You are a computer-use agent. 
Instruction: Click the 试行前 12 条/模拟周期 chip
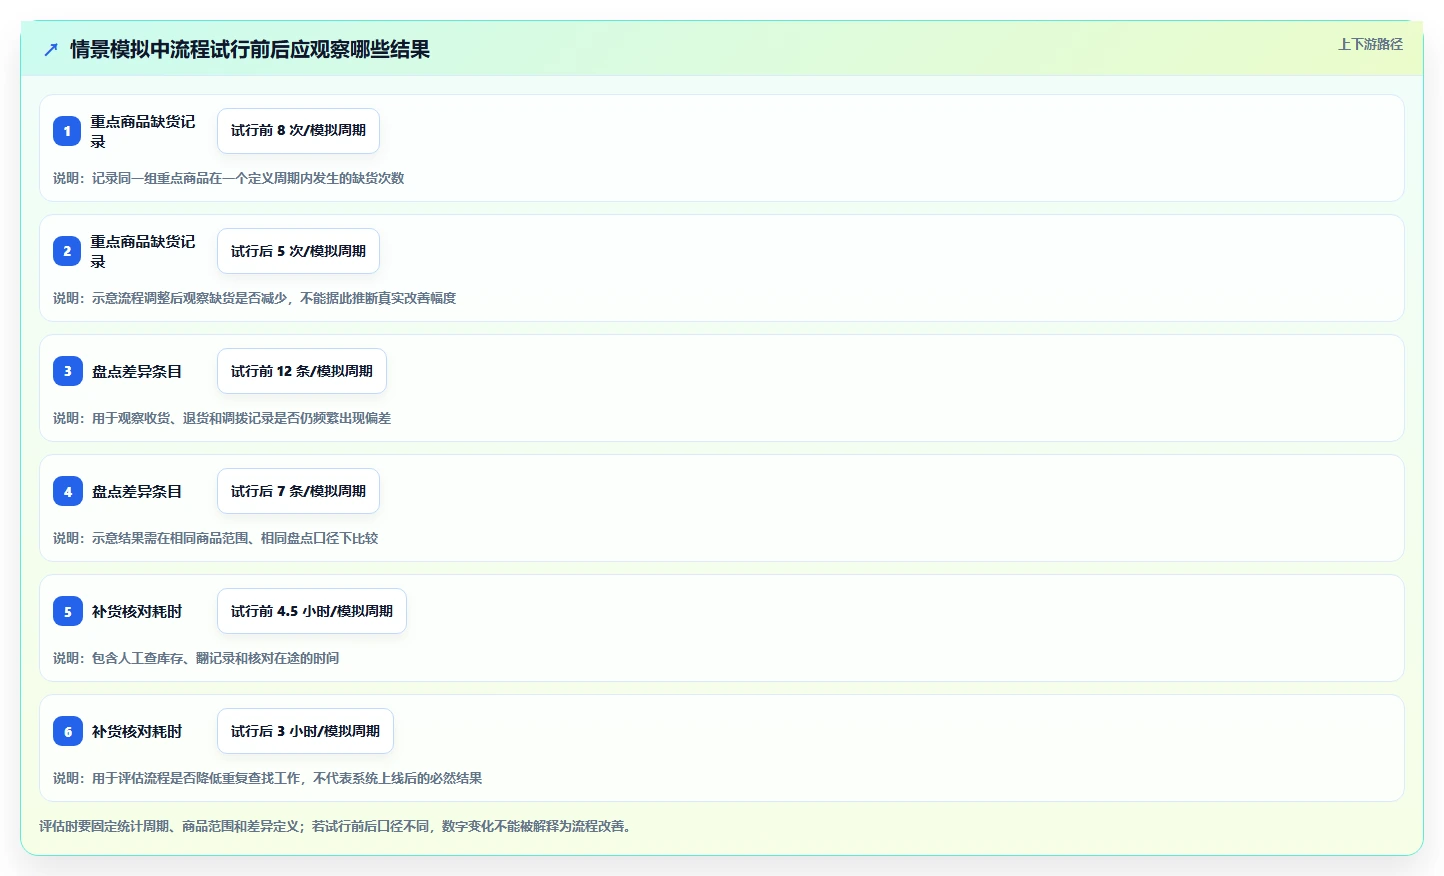pos(302,371)
